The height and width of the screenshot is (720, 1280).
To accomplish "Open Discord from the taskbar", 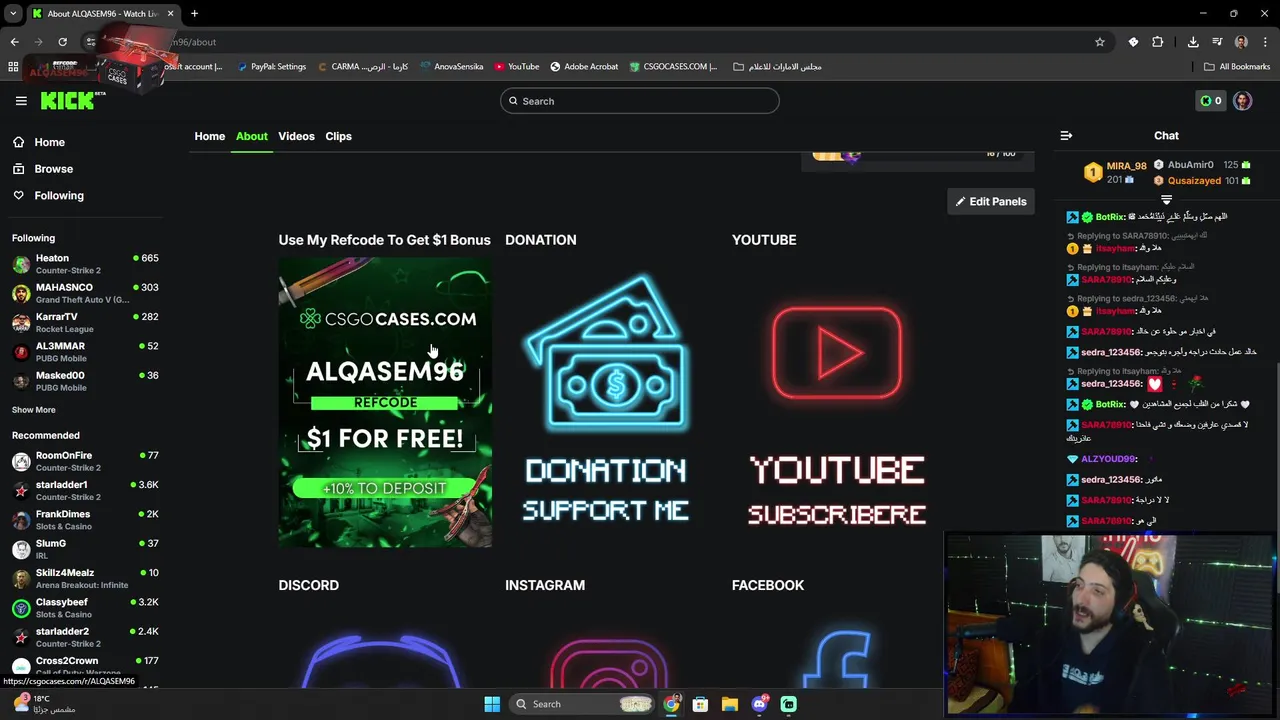I will pos(759,704).
